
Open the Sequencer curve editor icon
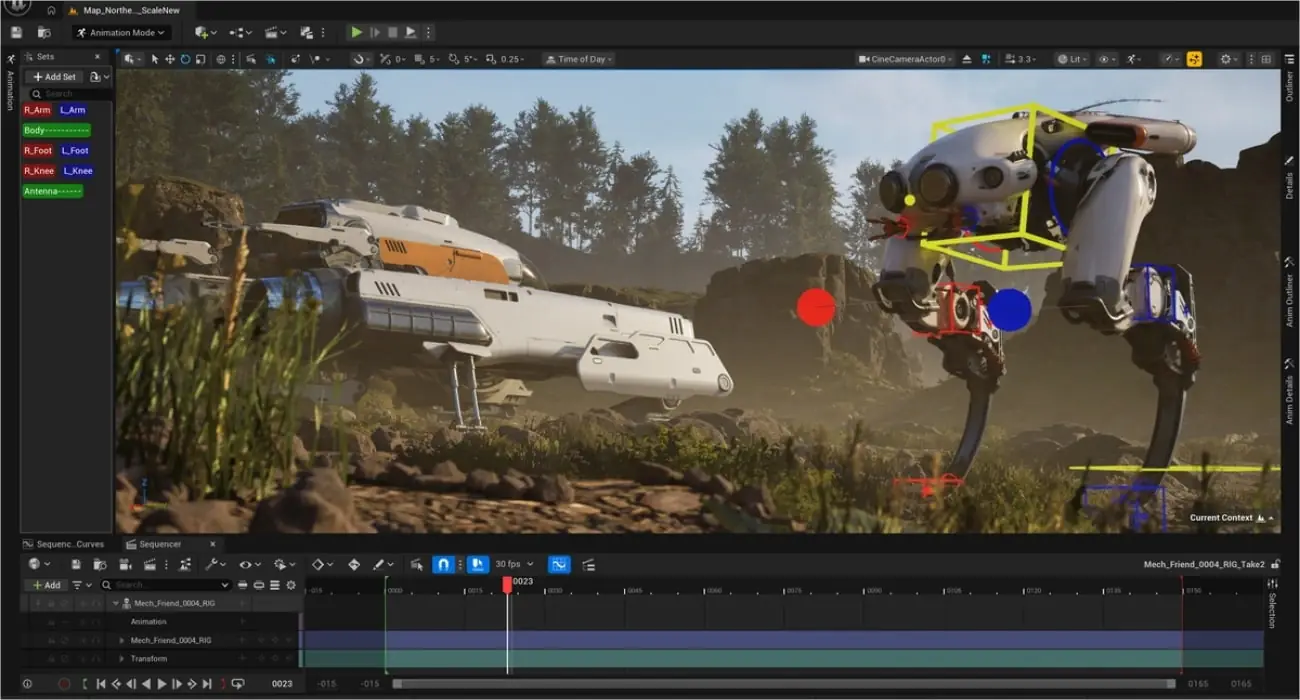coord(557,563)
